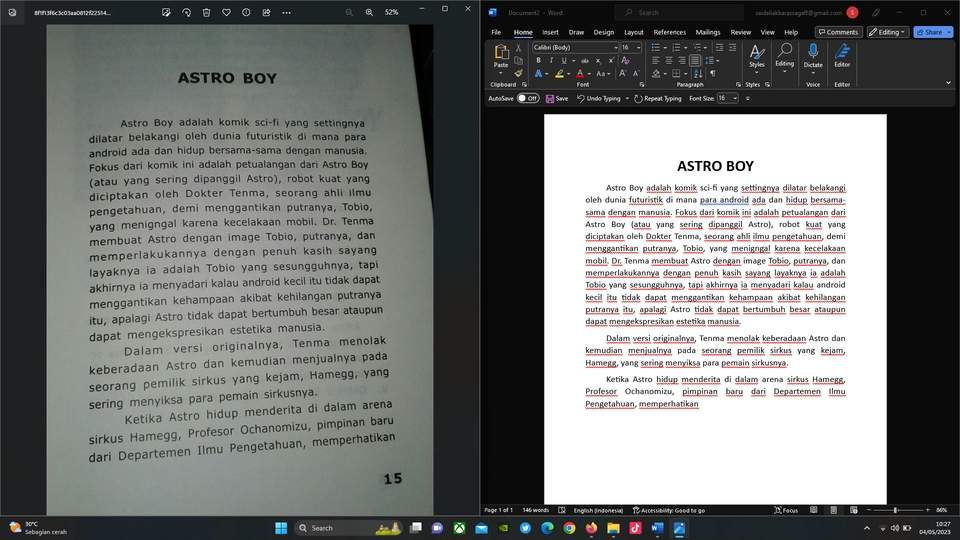Toggle Show/Hide paragraph marks
Screen dimensions: 960x540
pyautogui.click(x=713, y=73)
